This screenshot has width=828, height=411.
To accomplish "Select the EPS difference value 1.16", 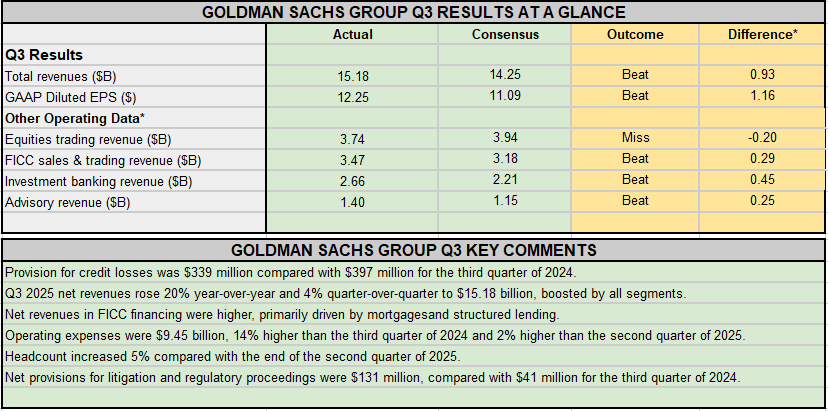I will 762,96.
